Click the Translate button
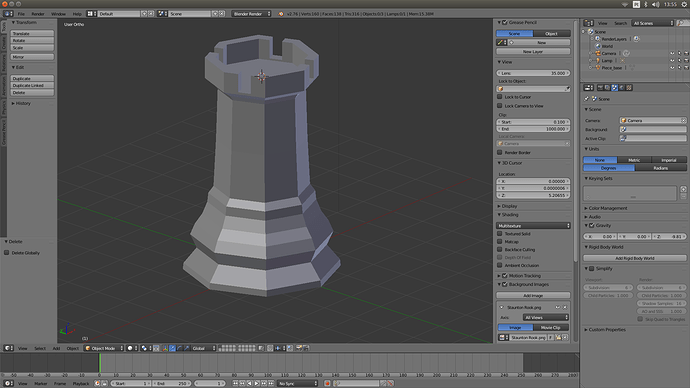The height and width of the screenshot is (388, 690). (32, 33)
